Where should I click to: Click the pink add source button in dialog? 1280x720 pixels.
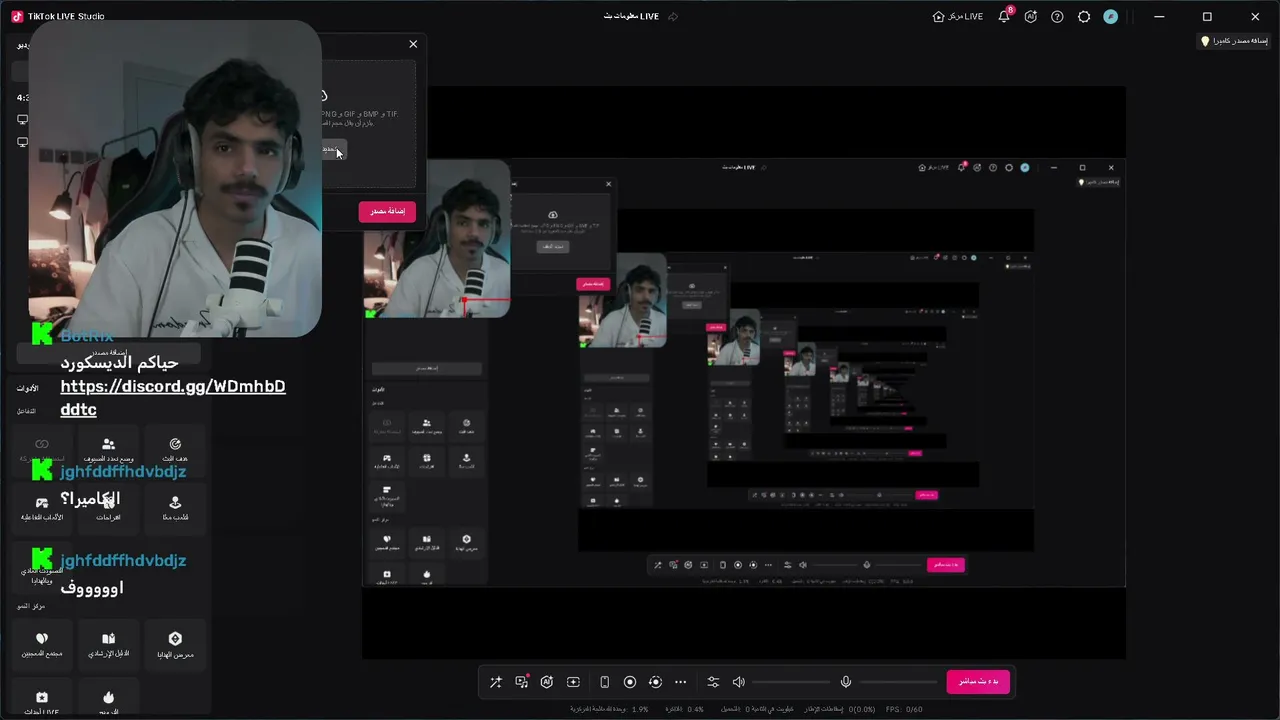click(387, 212)
